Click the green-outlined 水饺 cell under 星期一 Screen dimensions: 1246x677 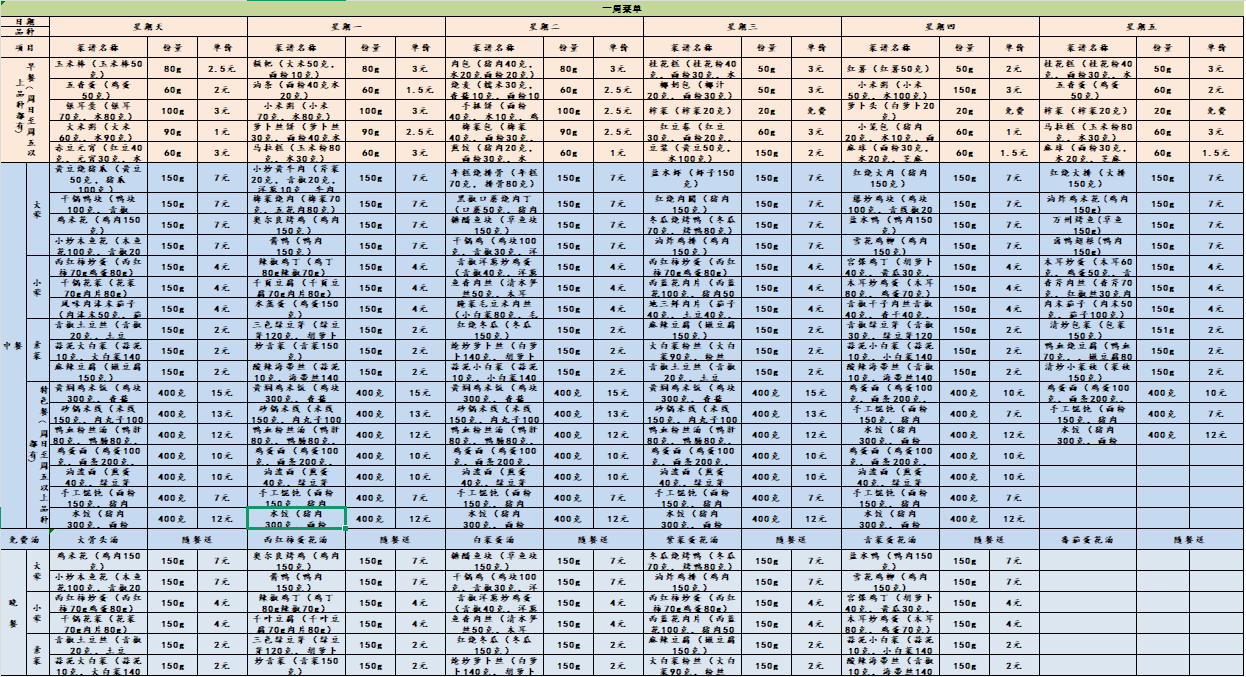pos(297,518)
